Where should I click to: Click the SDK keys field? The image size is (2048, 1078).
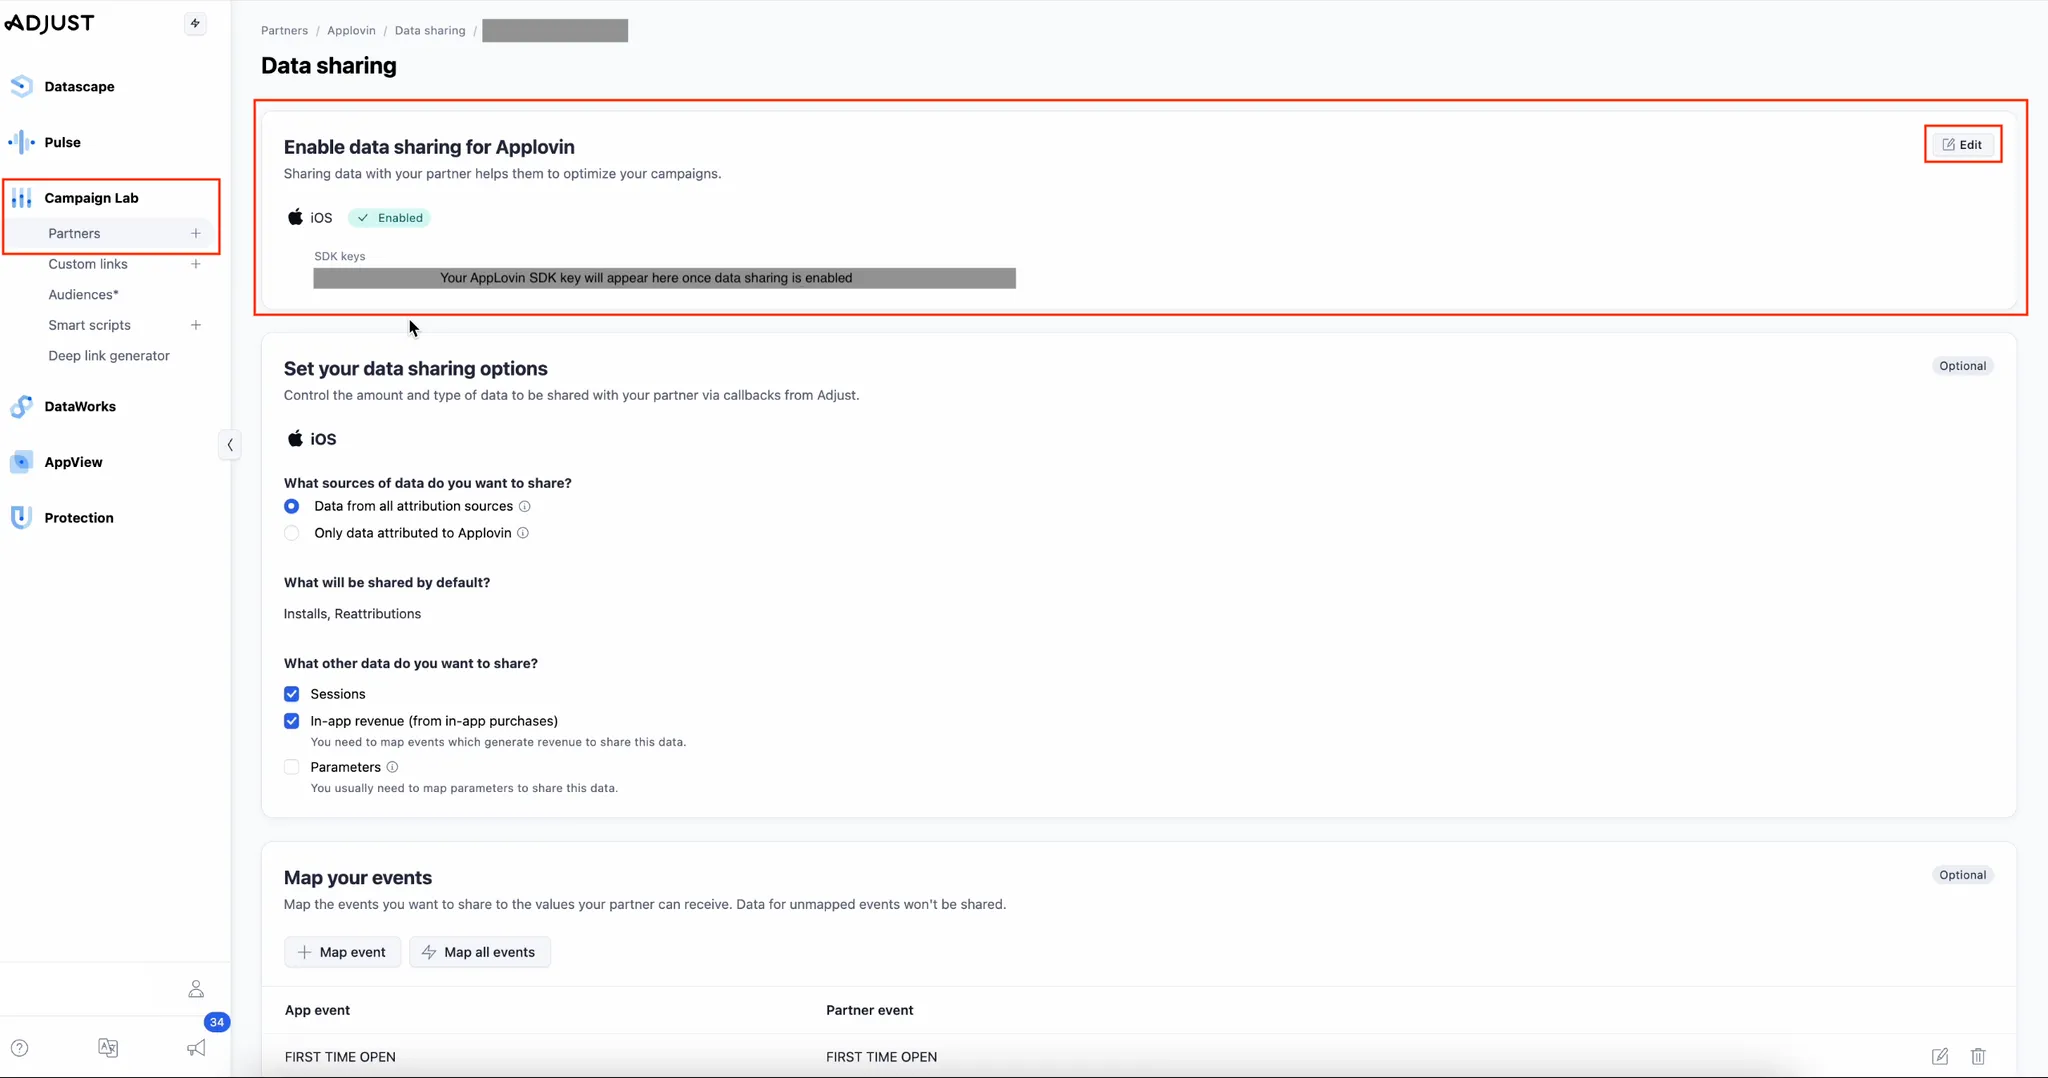tap(664, 278)
